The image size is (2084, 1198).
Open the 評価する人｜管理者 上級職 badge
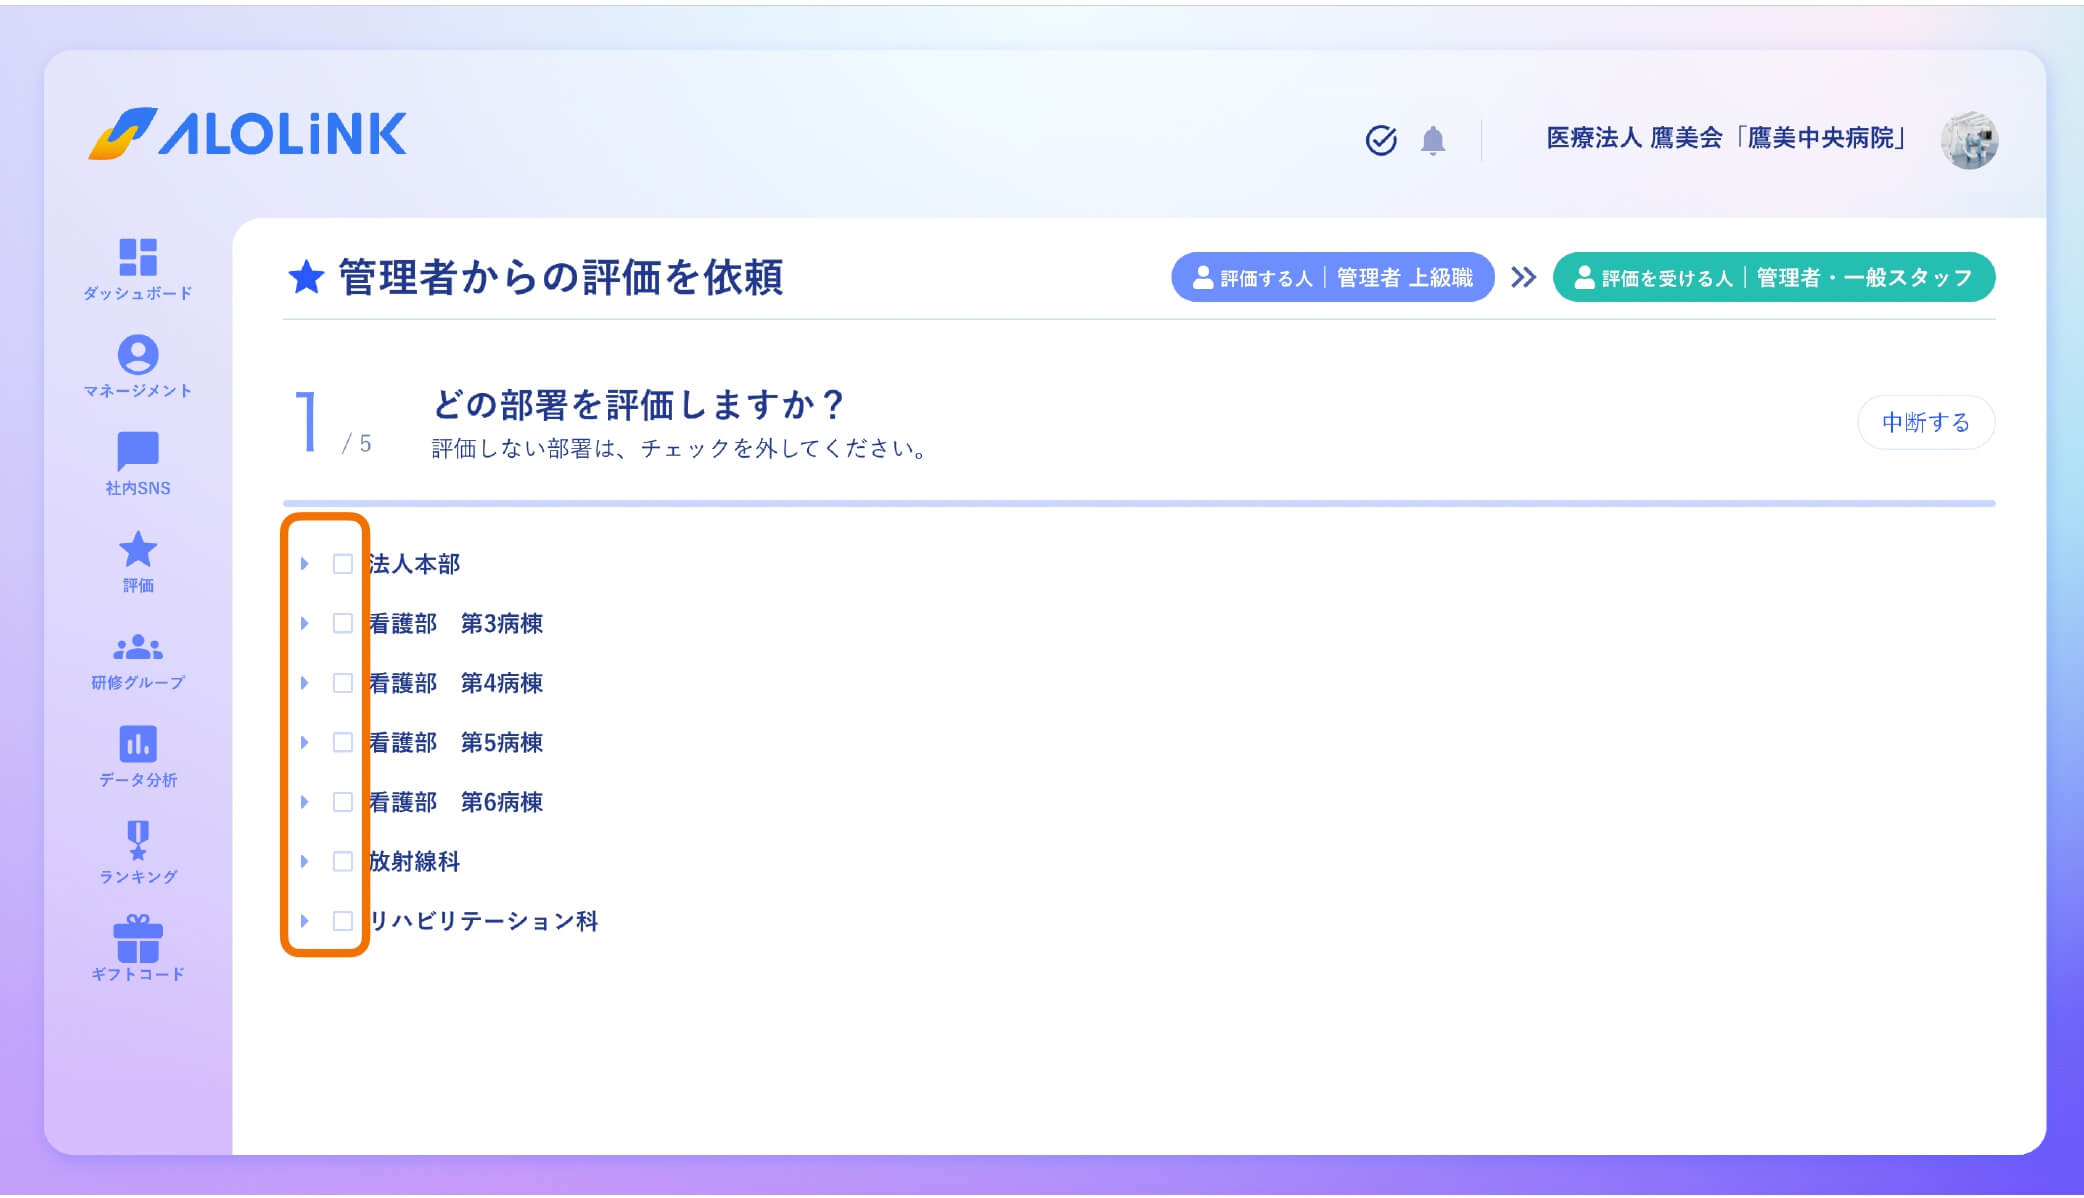[1333, 277]
